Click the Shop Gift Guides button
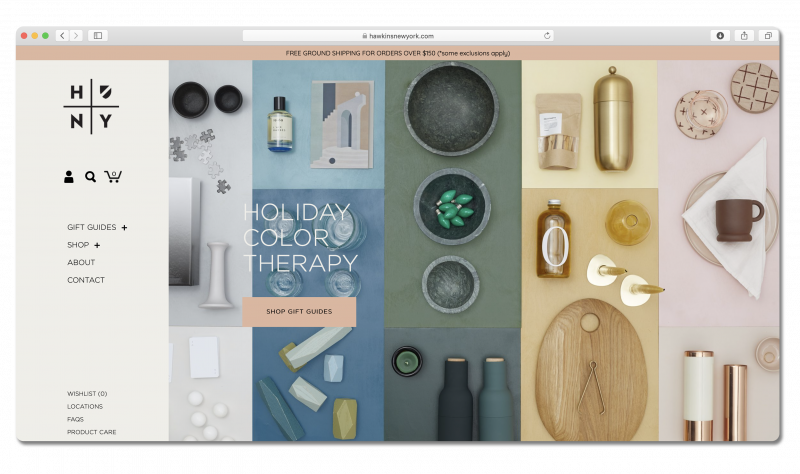Image resolution: width=800 pixels, height=474 pixels. point(299,312)
